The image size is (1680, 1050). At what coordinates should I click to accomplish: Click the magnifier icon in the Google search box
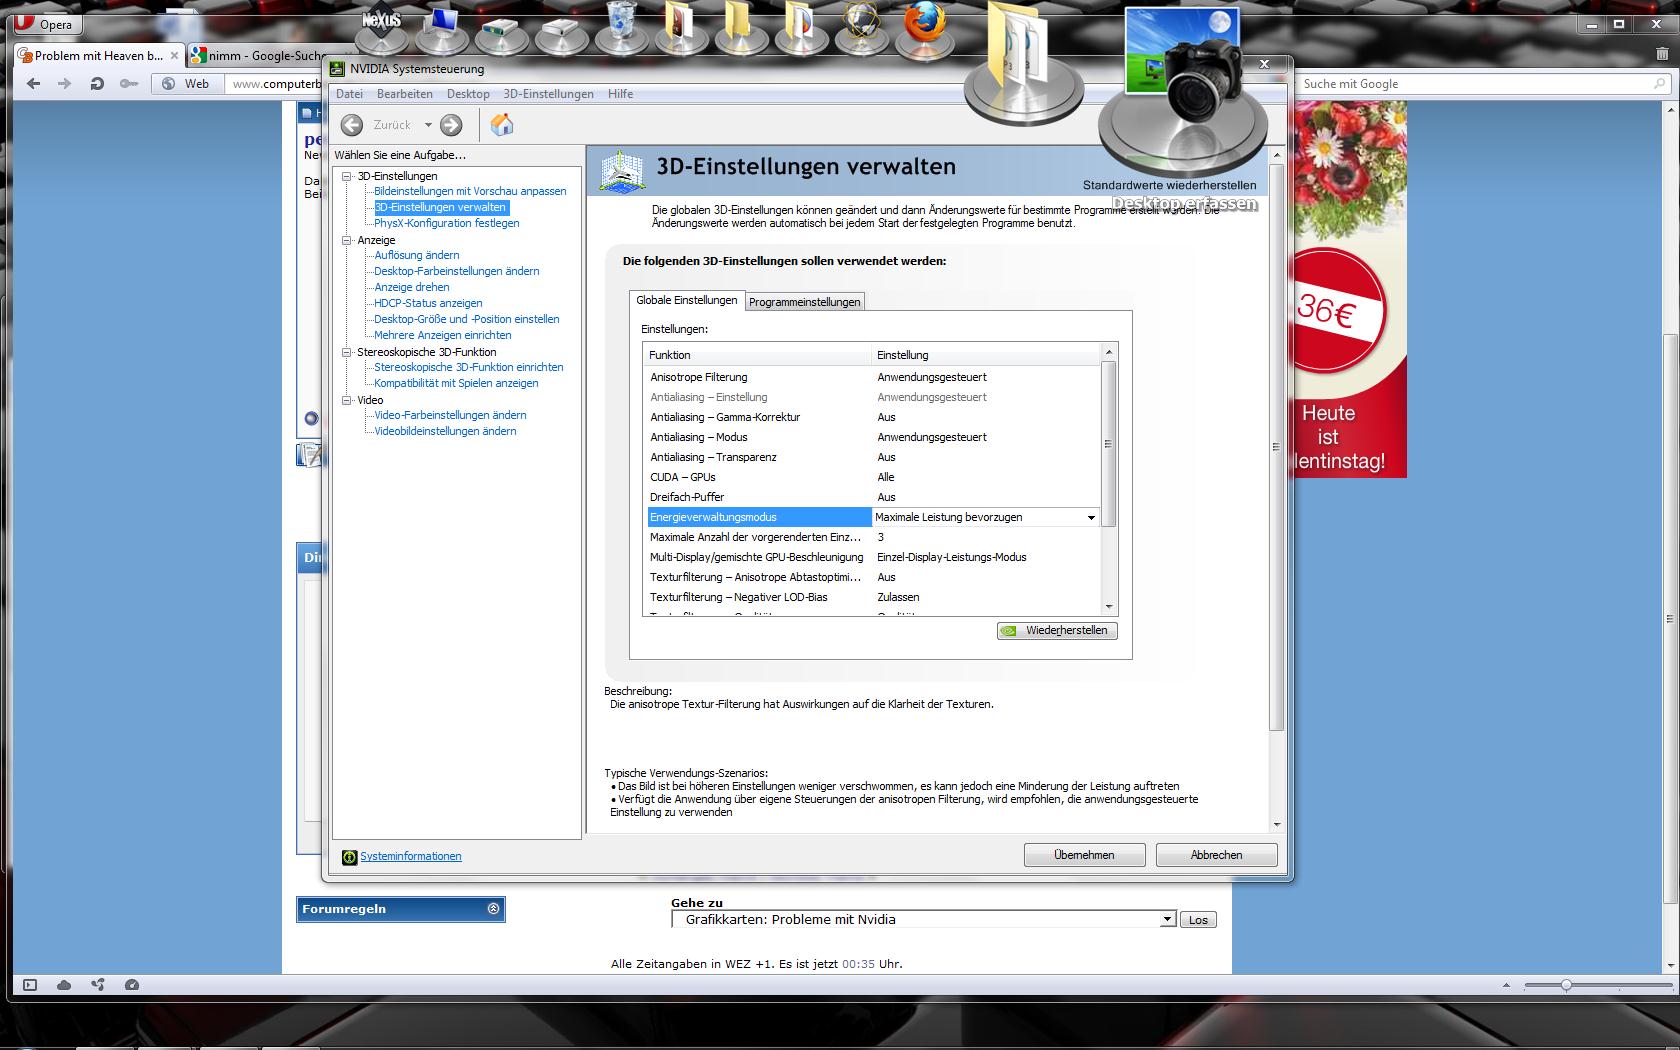click(1660, 84)
